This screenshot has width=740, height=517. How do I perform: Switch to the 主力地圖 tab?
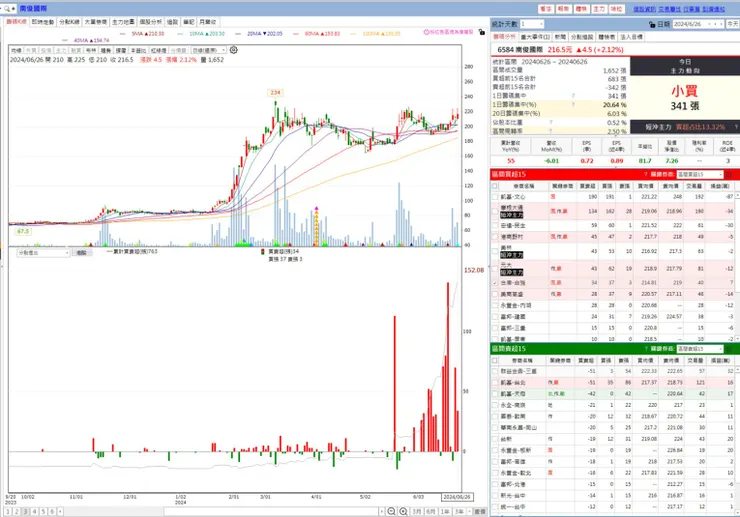coord(123,22)
